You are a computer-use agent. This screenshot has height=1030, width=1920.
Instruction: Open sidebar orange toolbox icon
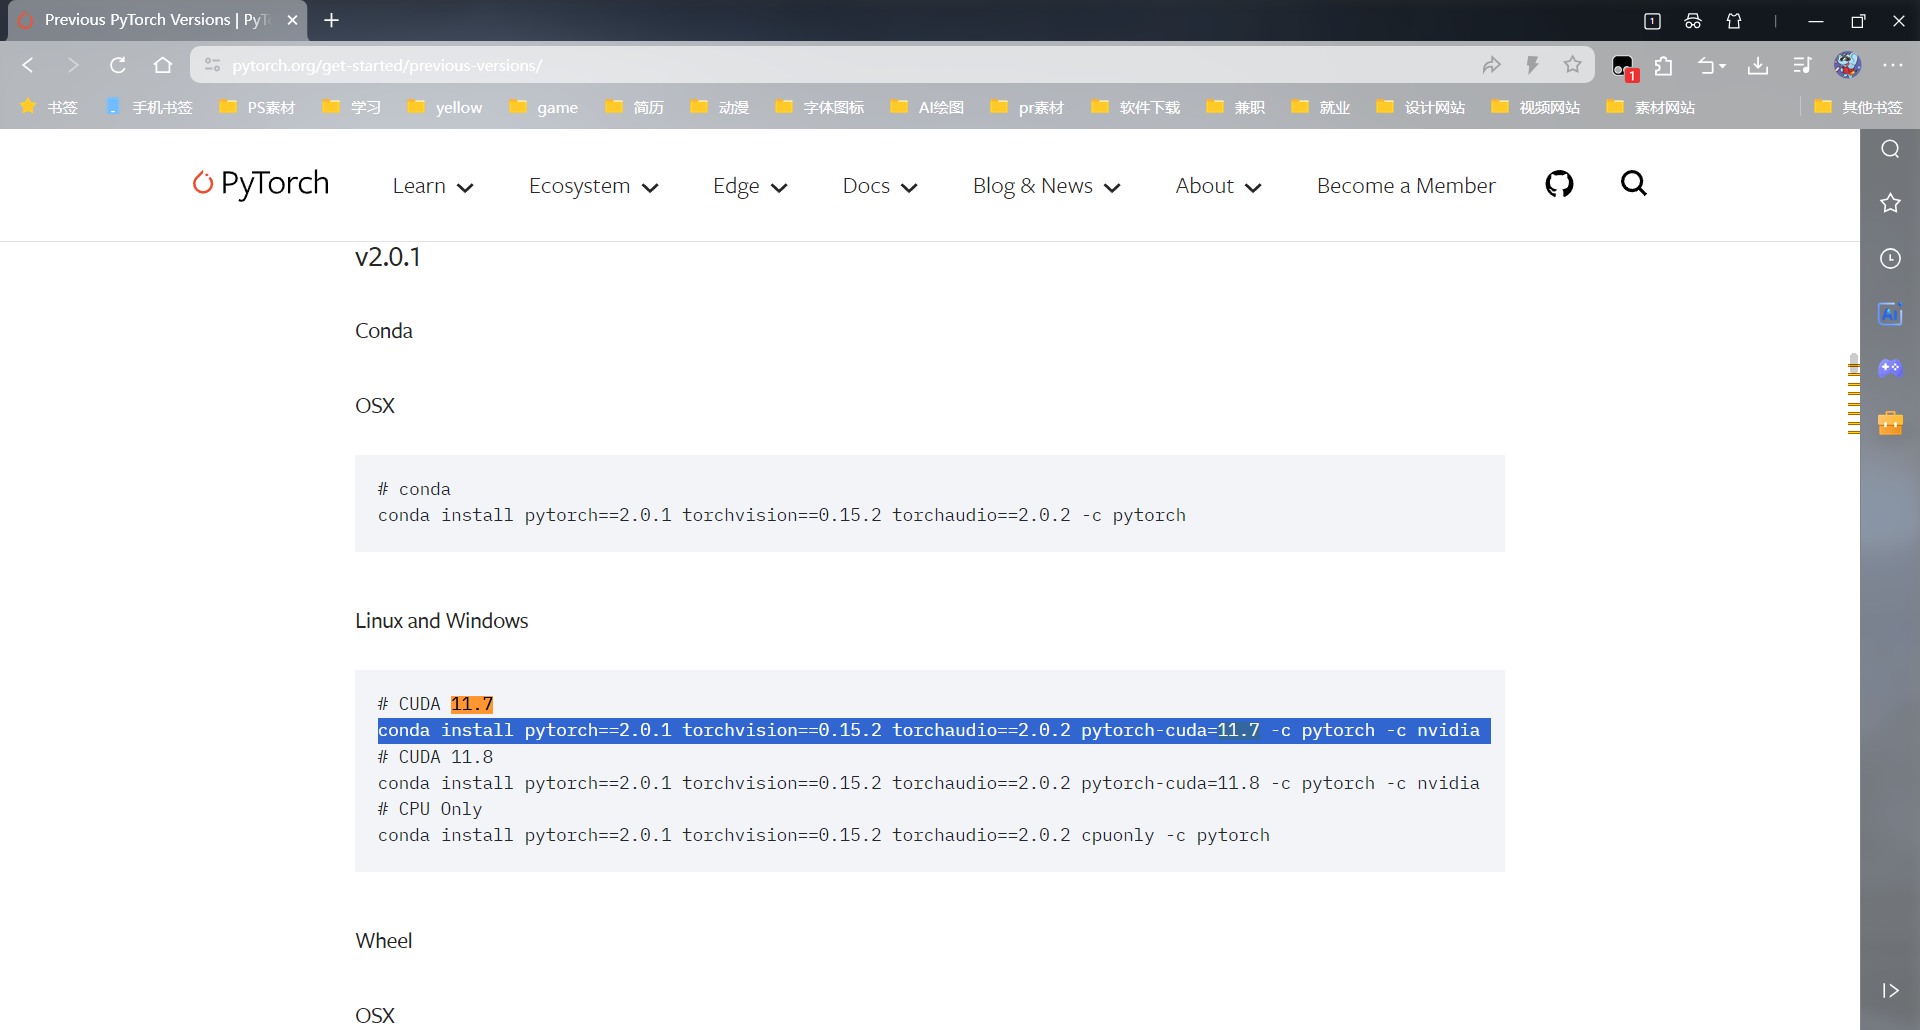point(1890,423)
